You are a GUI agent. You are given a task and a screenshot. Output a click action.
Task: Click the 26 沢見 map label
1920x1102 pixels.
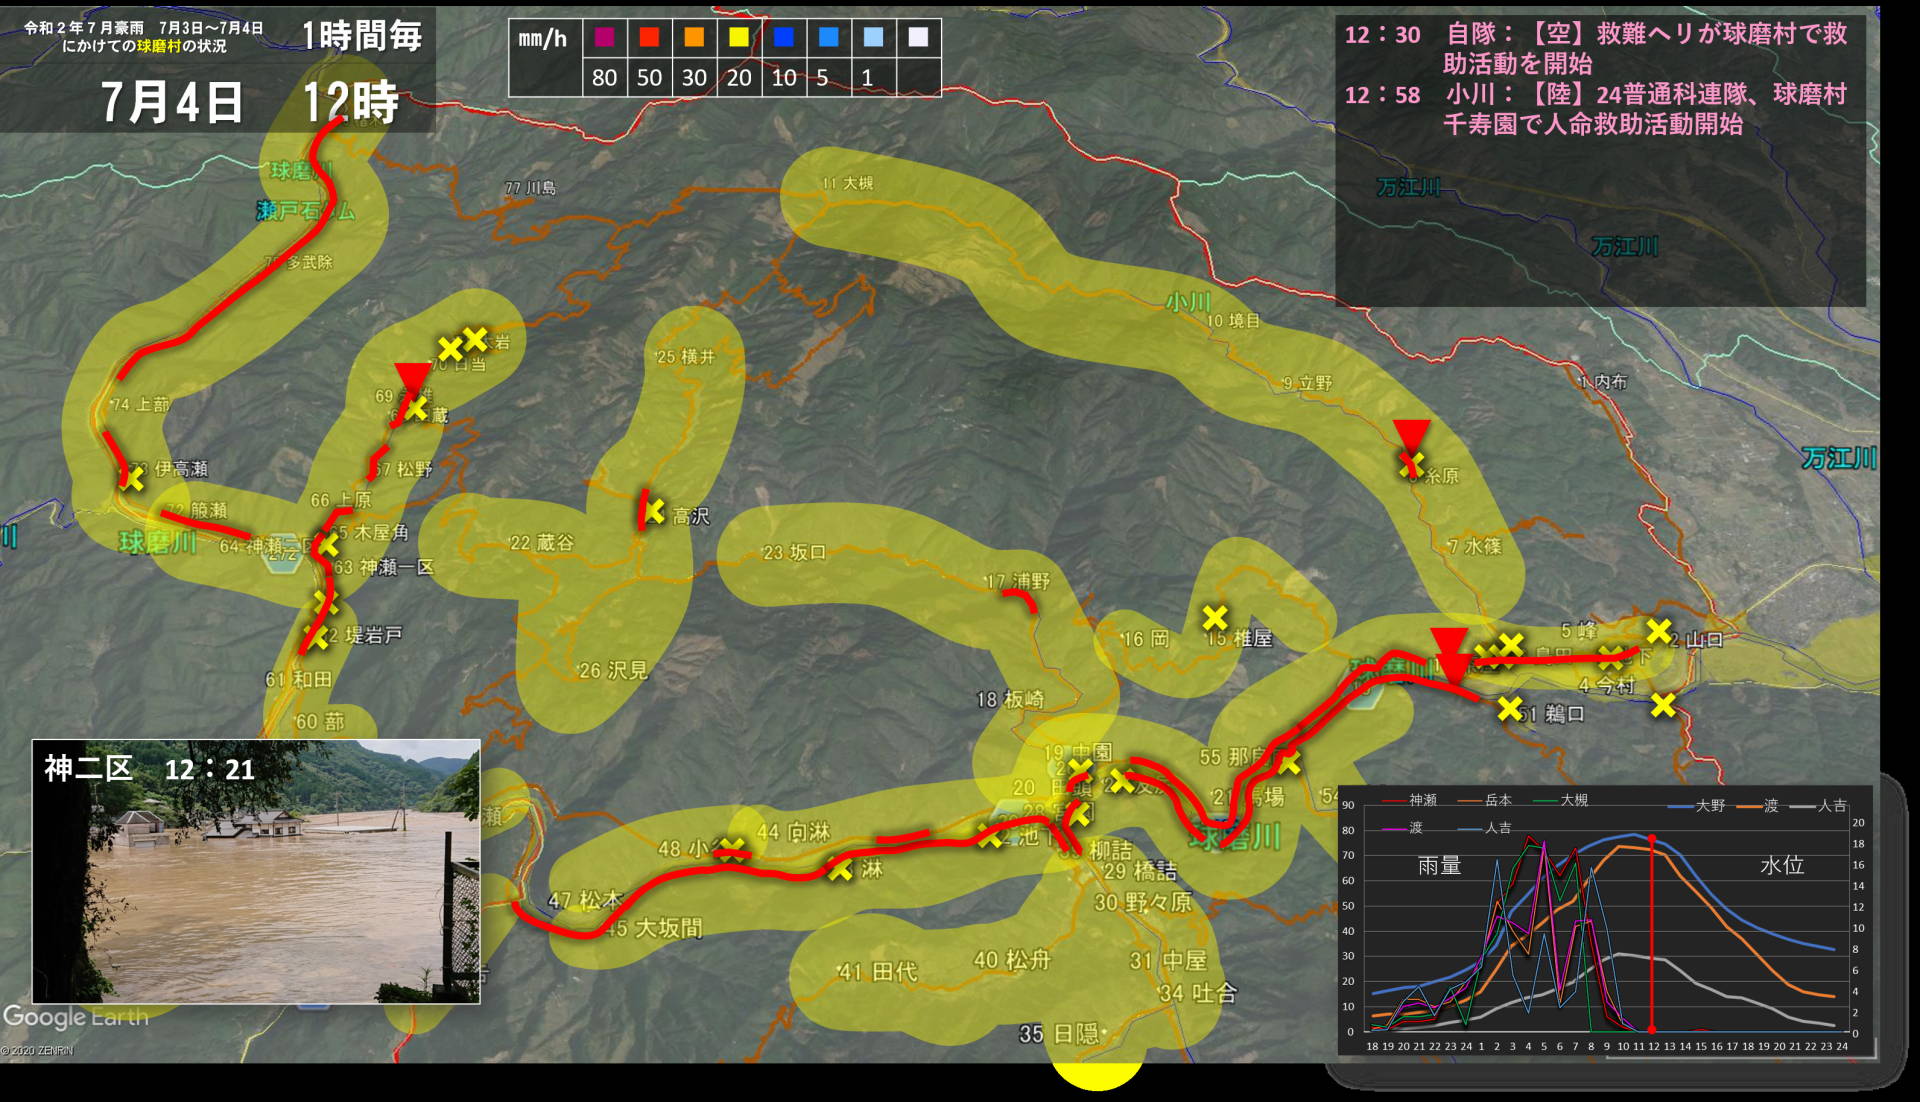pos(614,670)
